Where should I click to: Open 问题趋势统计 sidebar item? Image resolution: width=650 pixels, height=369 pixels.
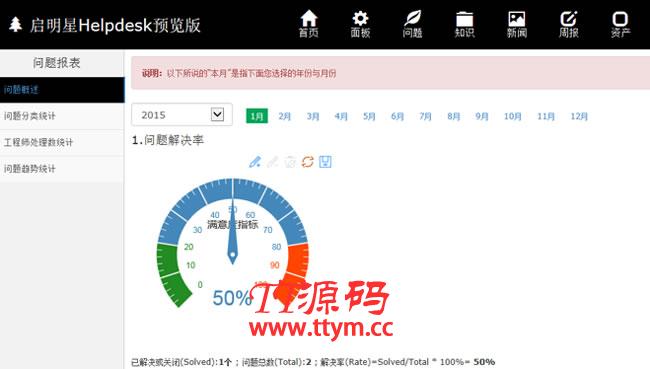pyautogui.click(x=62, y=169)
